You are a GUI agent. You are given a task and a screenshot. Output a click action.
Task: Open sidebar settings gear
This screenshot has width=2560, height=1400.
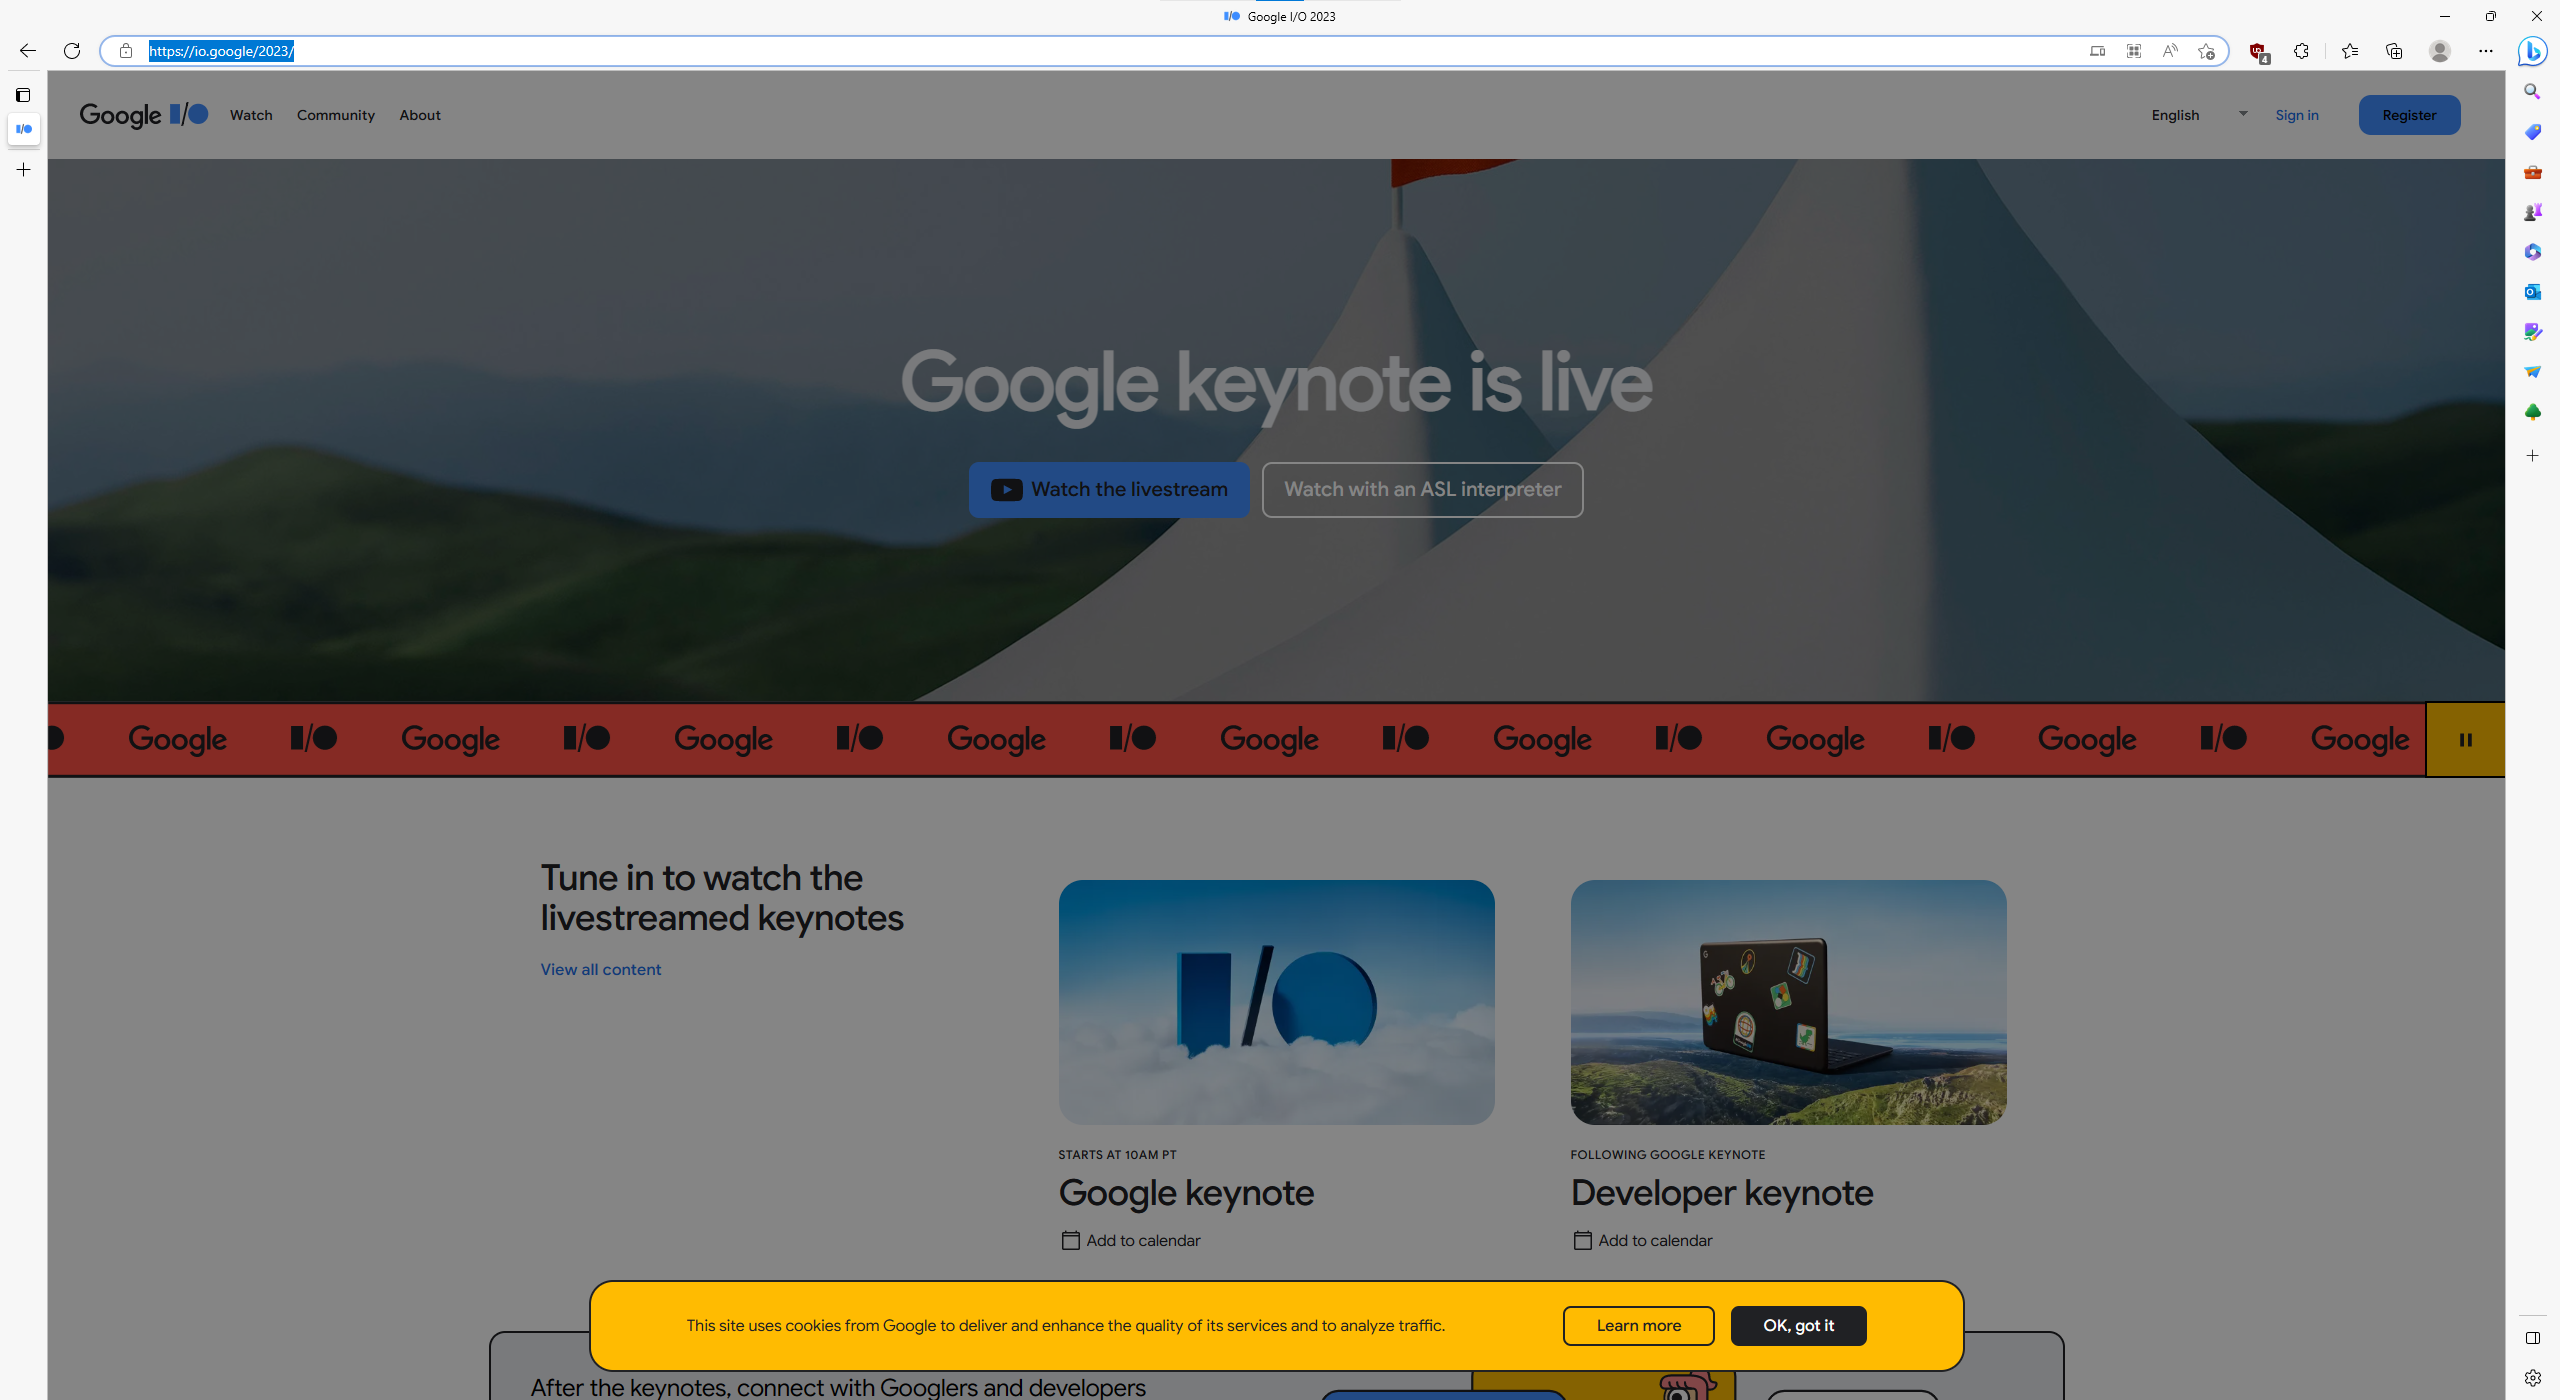[2533, 1378]
